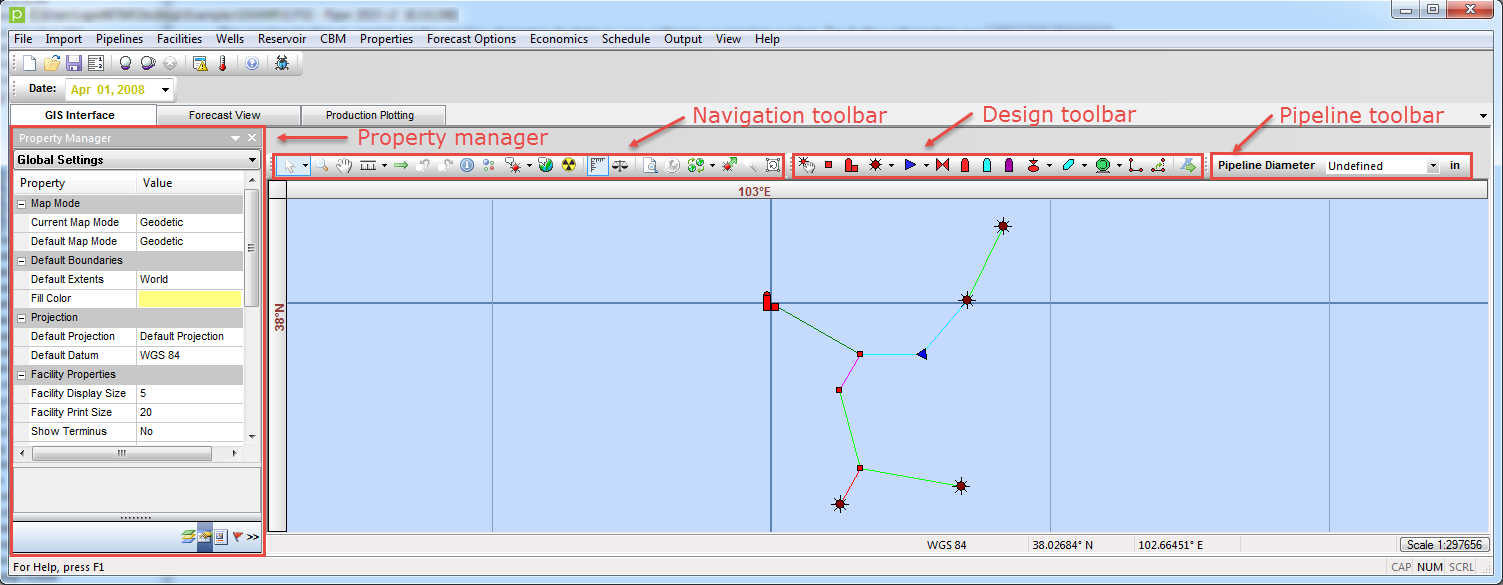Switch to the Forecast View tab
Viewport: 1503px width, 585px height.
[227, 115]
